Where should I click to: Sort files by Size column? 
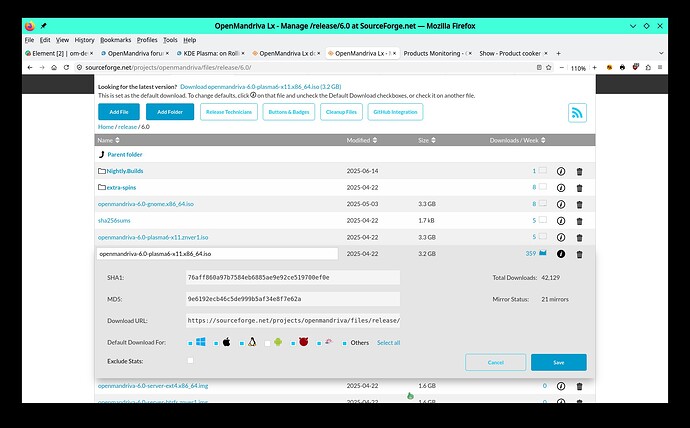coord(427,140)
